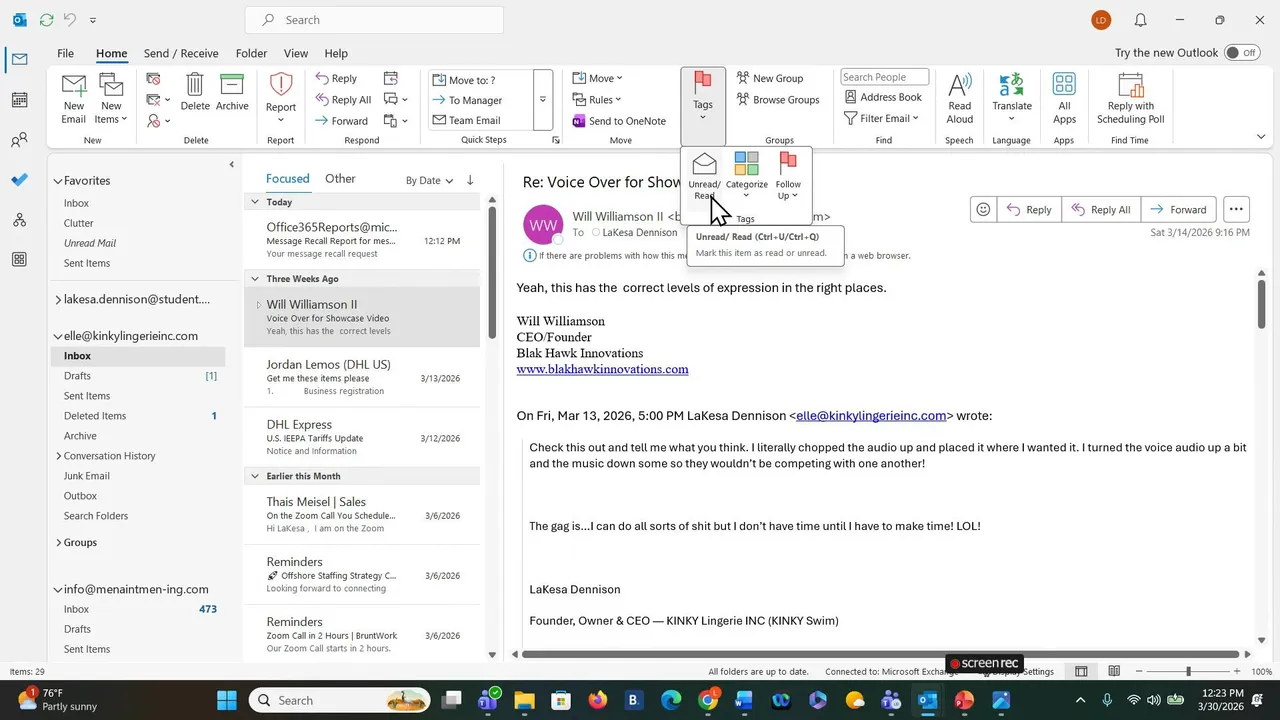
Task: Open the notification bell in the title bar
Action: (1140, 20)
